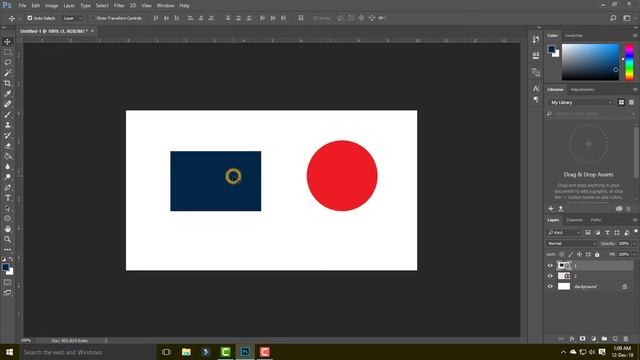Select the History Brush tool
Image resolution: width=640 pixels, height=360 pixels.
[7, 136]
